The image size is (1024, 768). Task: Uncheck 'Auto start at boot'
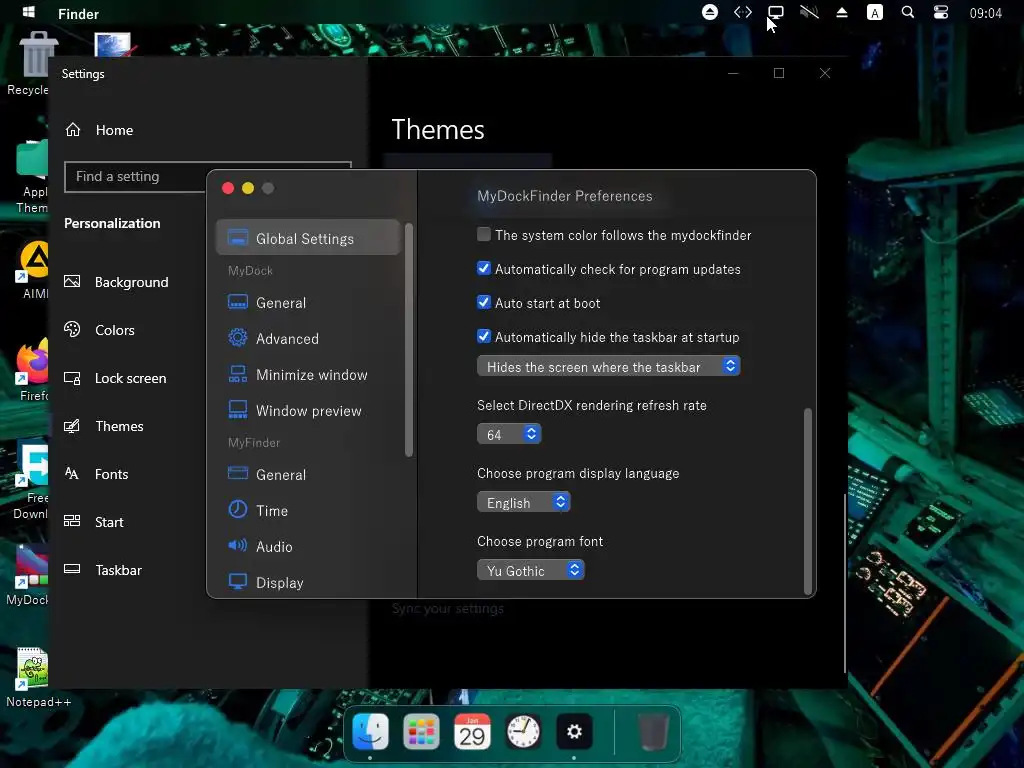(484, 302)
